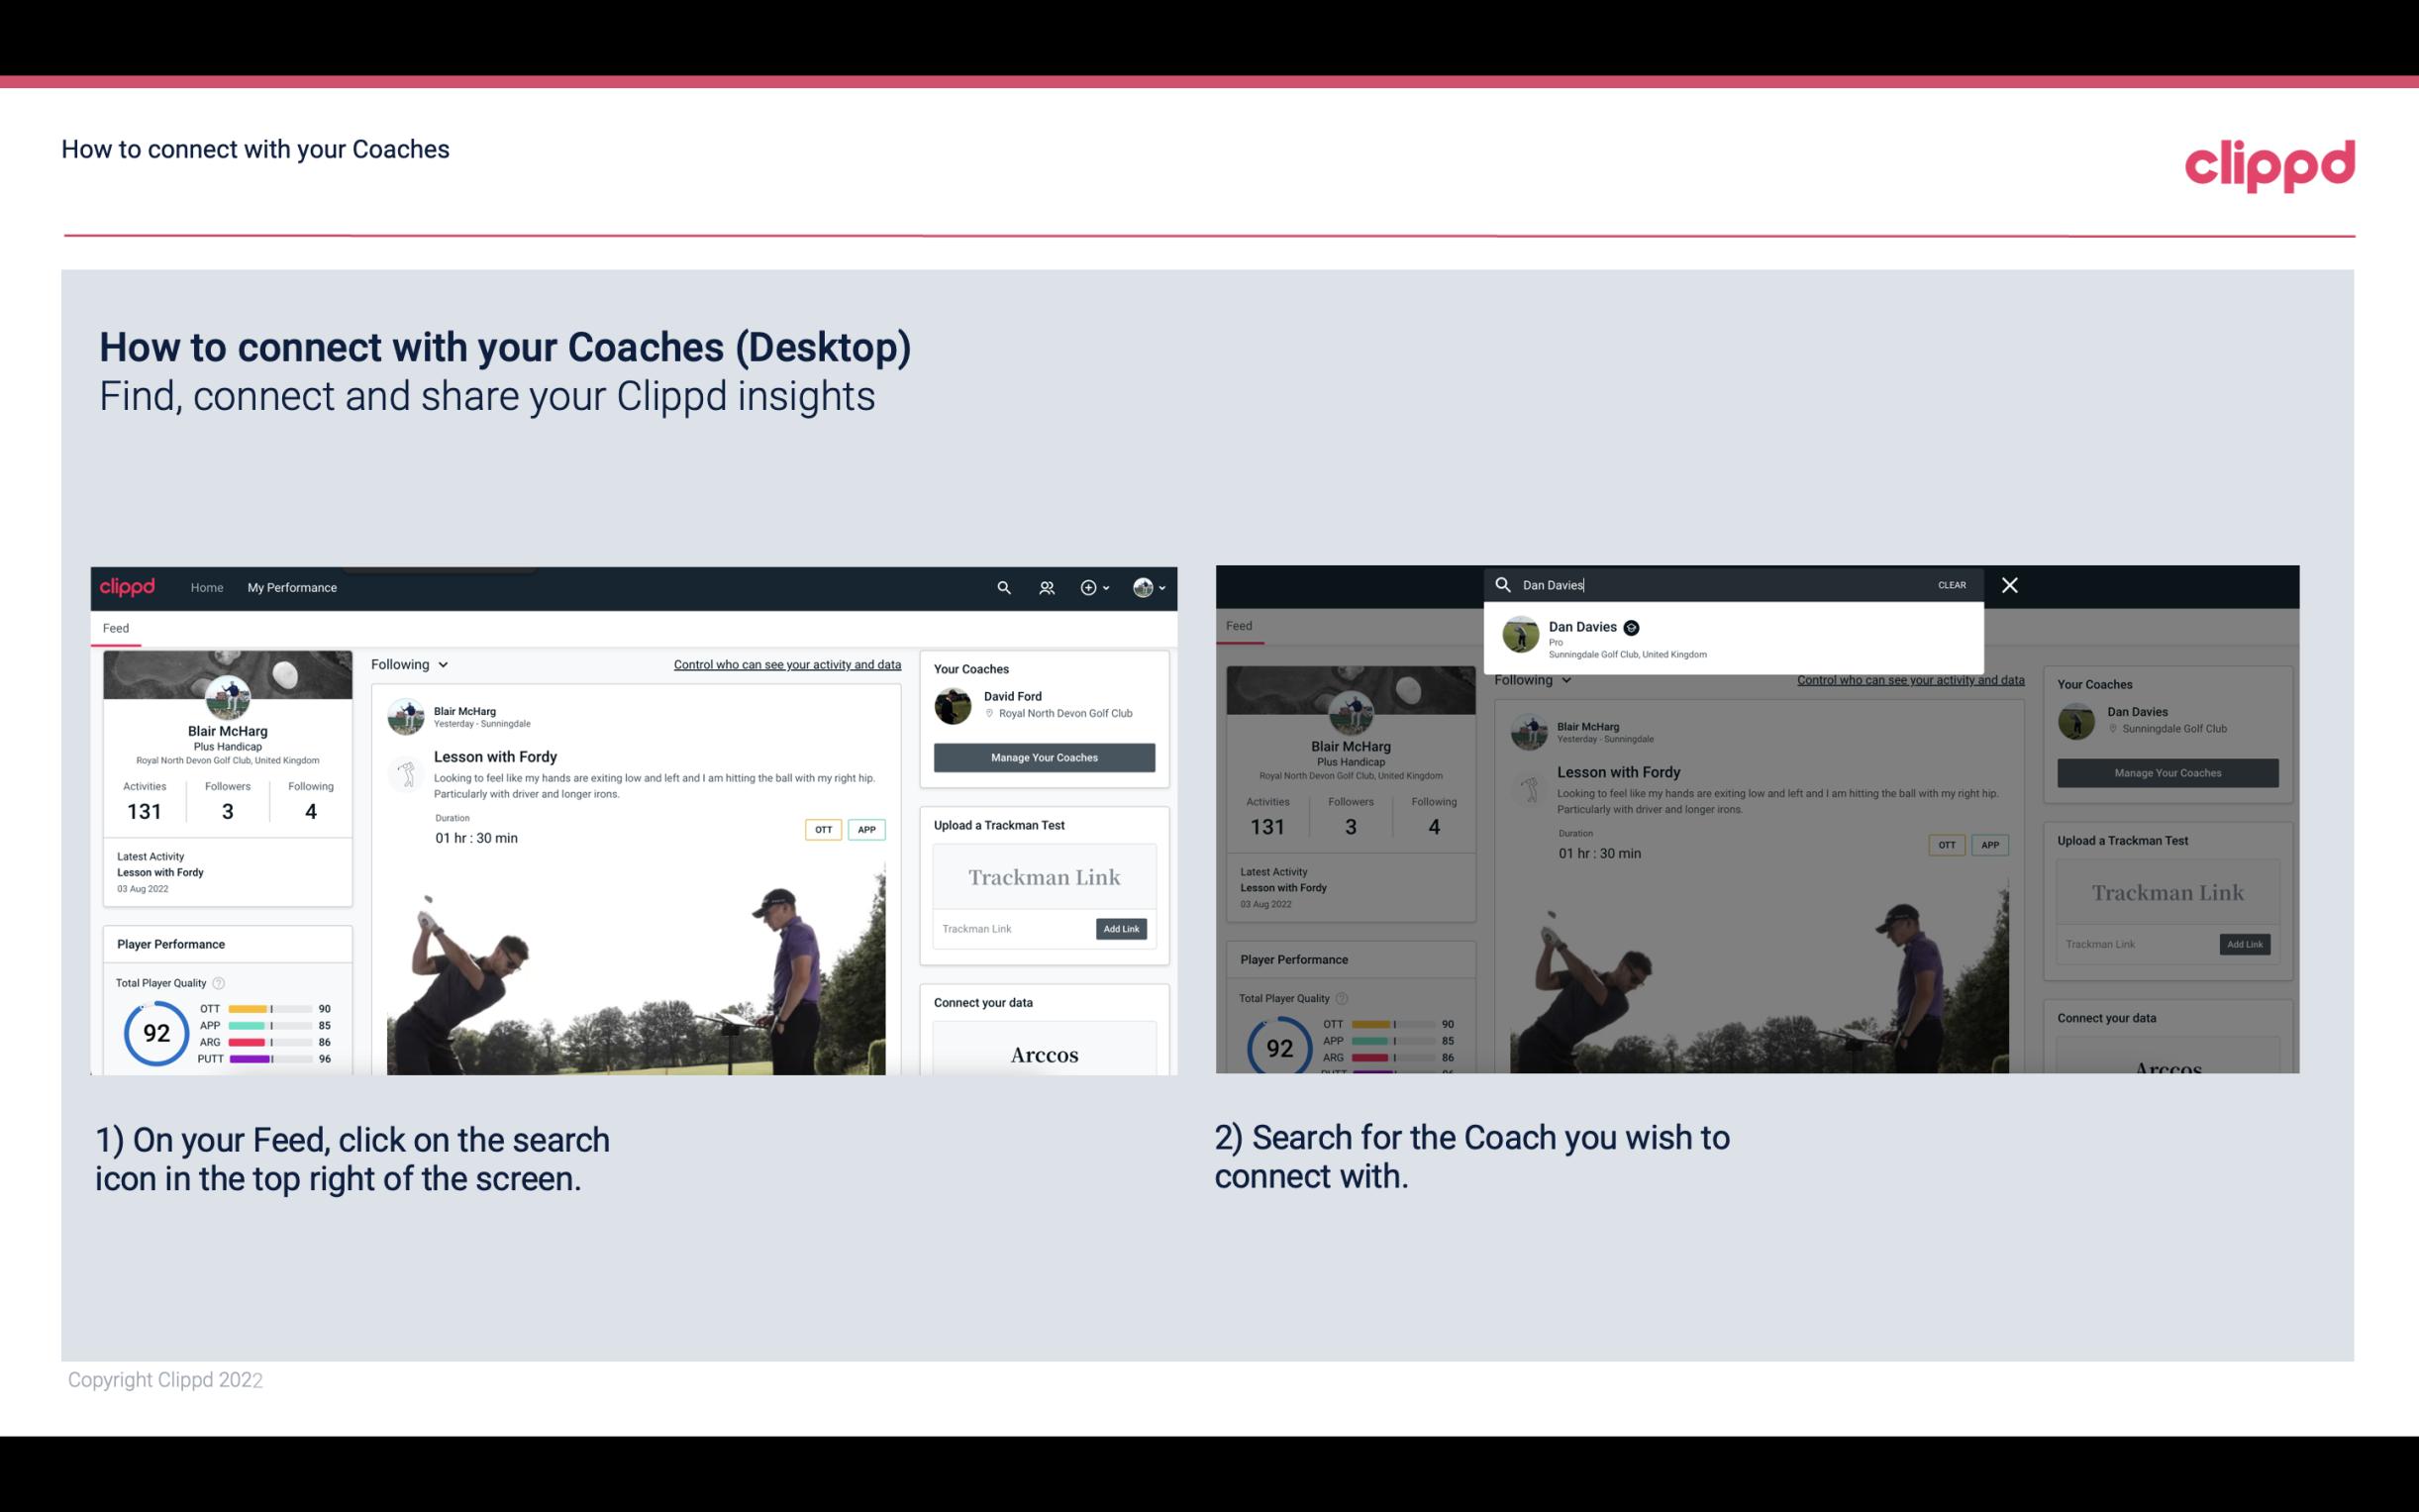Click the Manage Your Coaches button
The image size is (2419, 1512).
tap(1044, 756)
